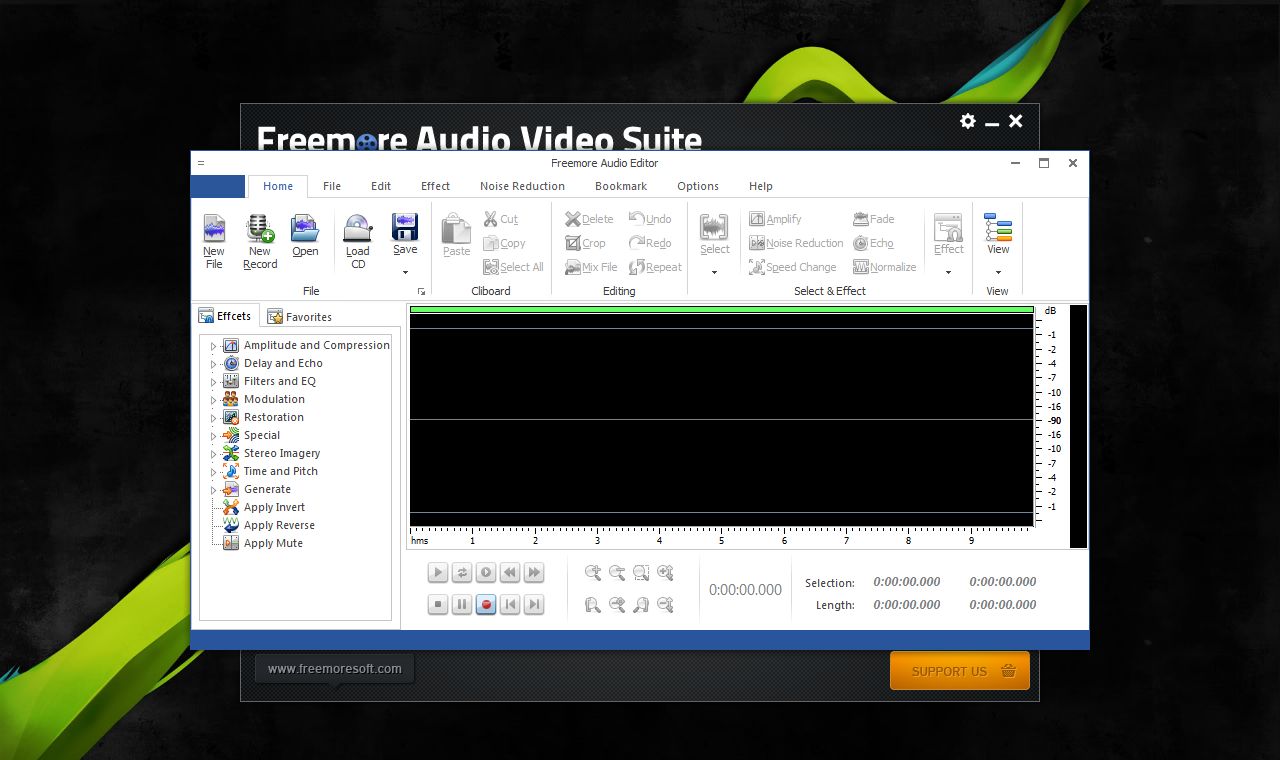
Task: Switch to the Effect ribbon tab
Action: coord(435,186)
